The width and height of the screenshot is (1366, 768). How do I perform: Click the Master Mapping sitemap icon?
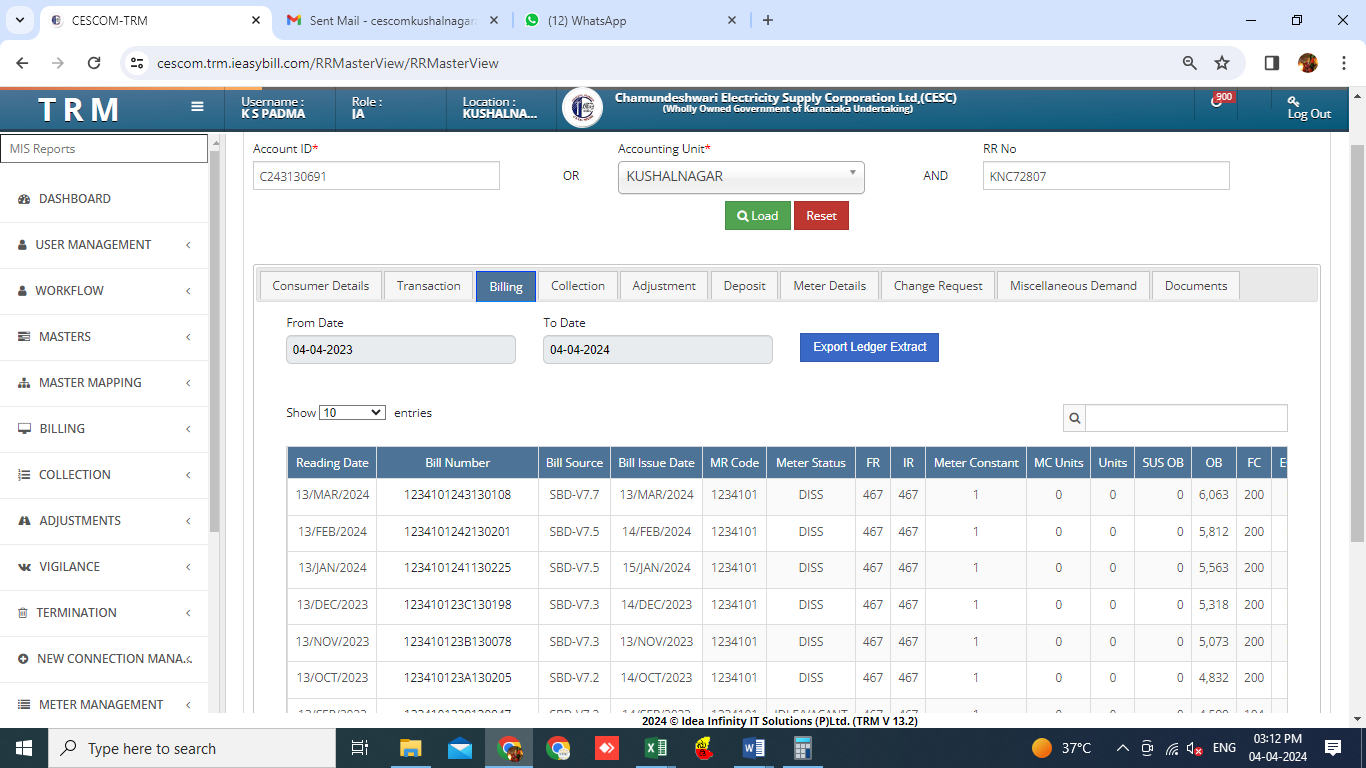tap(24, 383)
